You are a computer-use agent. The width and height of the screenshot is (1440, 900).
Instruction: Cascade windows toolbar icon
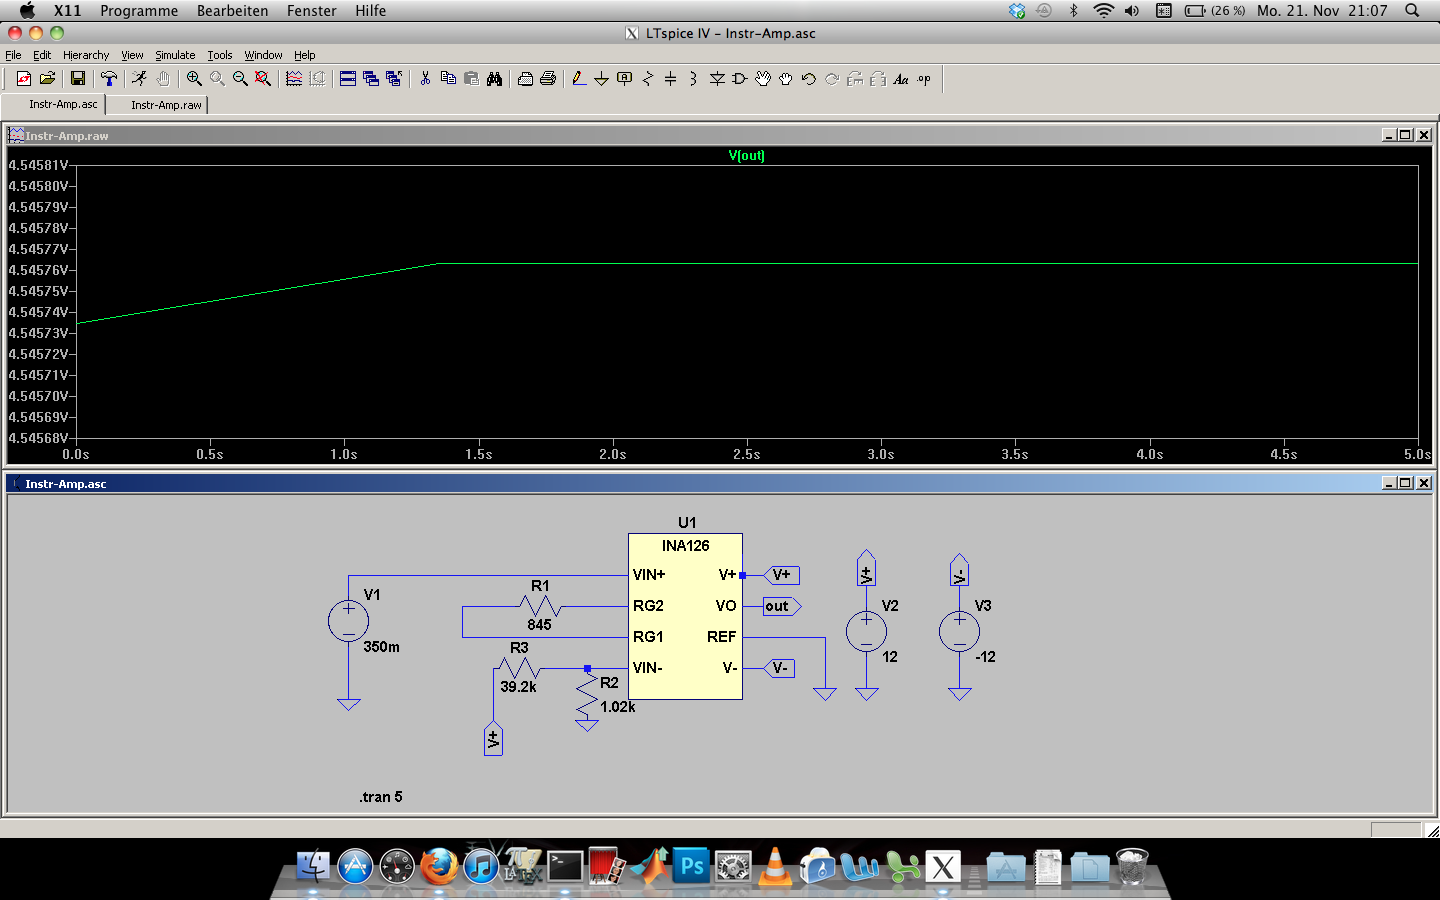point(371,79)
